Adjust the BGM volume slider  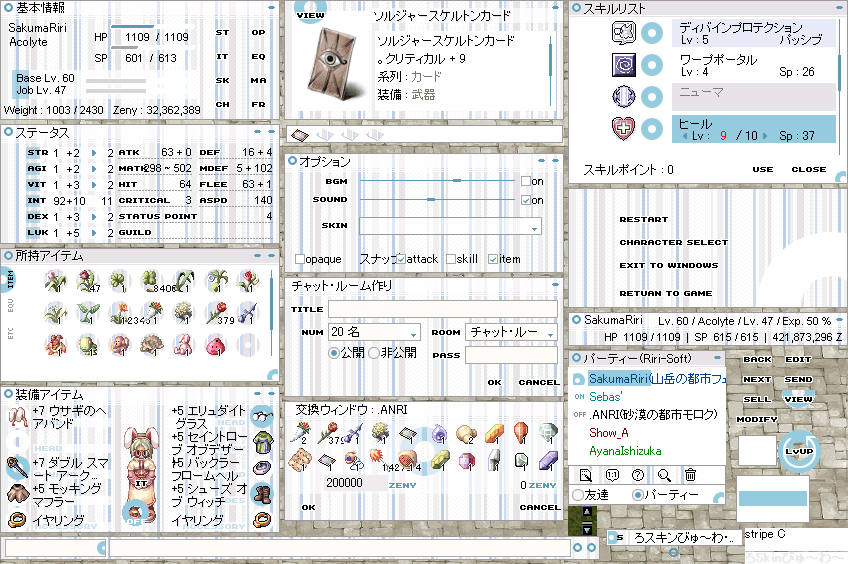(x=457, y=181)
